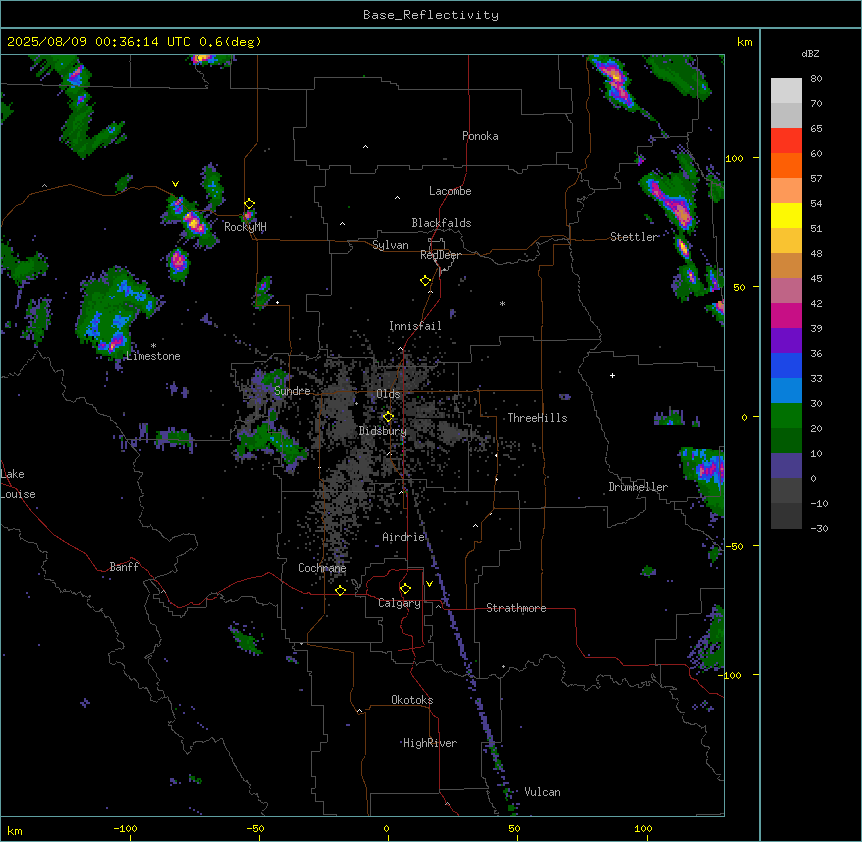Click the Cochrane city label
Viewport: 862px width, 842px height.
pyautogui.click(x=322, y=568)
